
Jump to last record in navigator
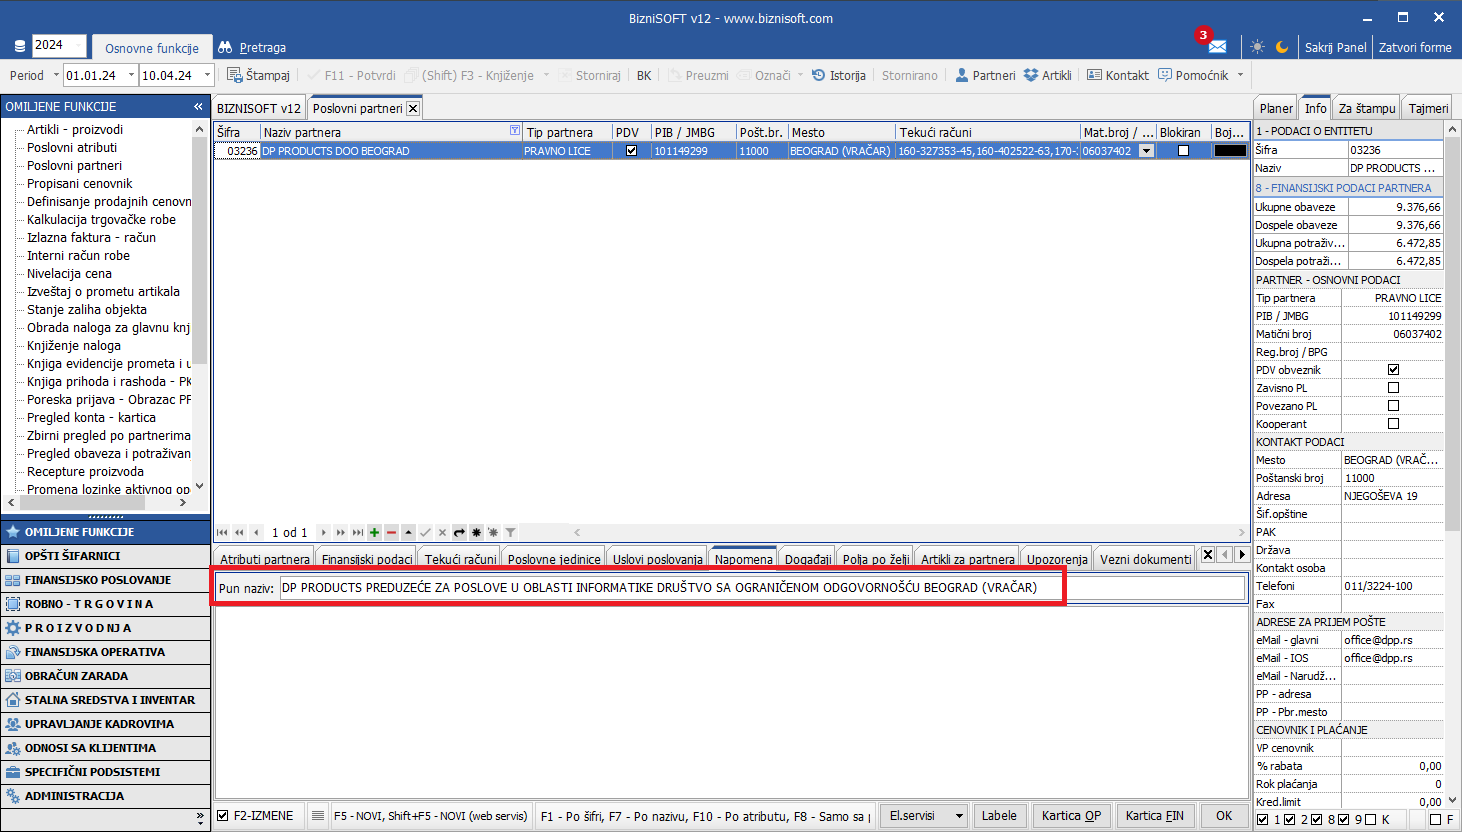357,533
